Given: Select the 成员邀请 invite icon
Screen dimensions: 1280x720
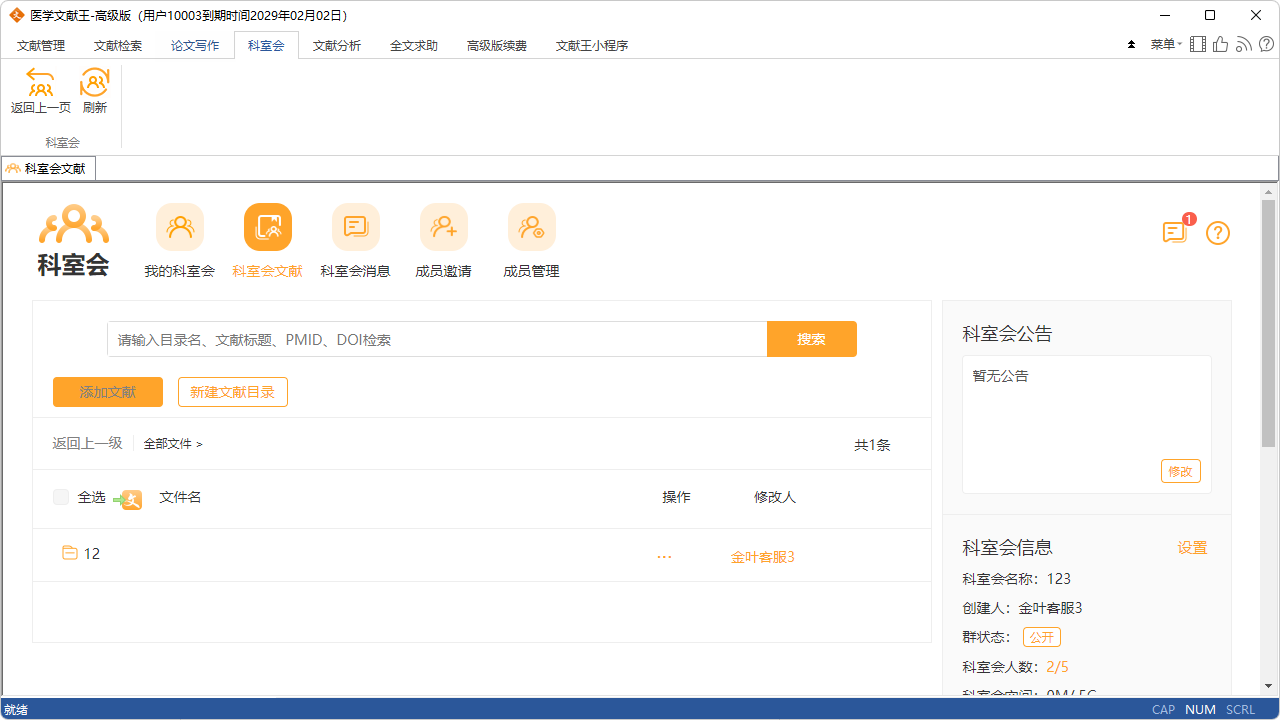Looking at the screenshot, I should tap(444, 227).
